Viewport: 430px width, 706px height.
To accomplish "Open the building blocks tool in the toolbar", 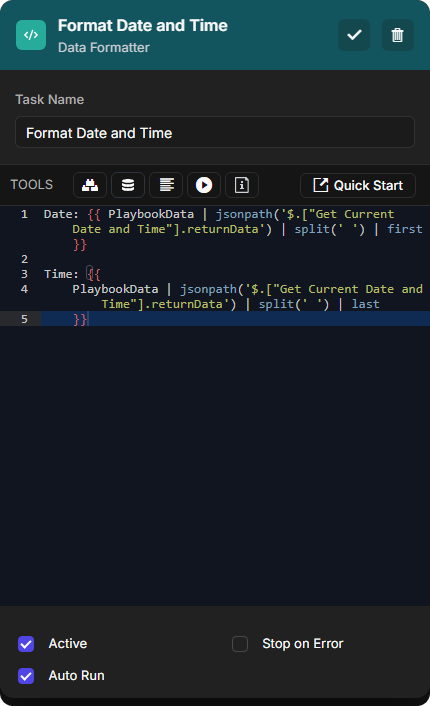I will pos(90,185).
